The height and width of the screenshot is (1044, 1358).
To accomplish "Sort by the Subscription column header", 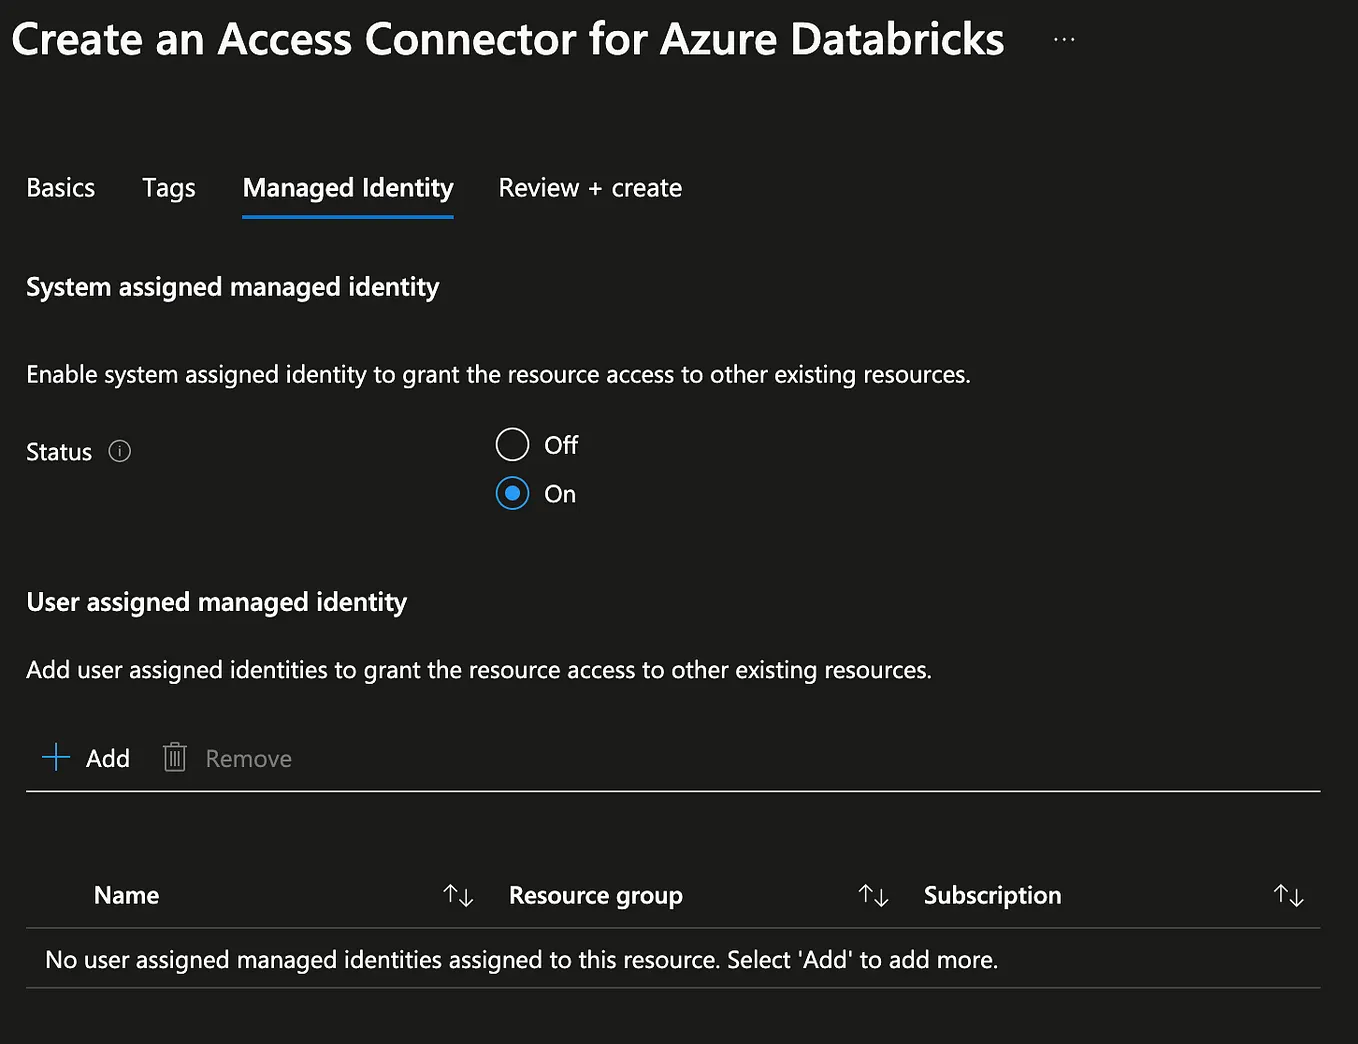I will pyautogui.click(x=992, y=895).
